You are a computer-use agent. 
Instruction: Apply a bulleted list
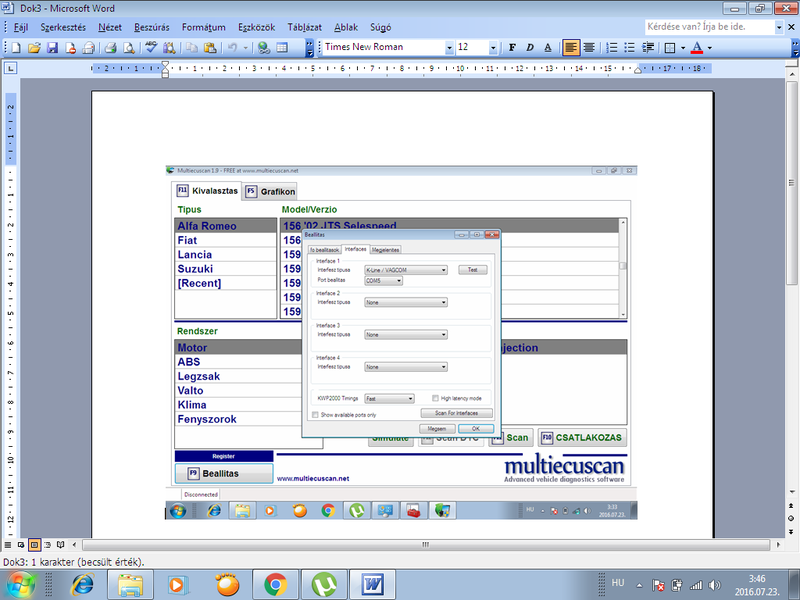[x=630, y=48]
